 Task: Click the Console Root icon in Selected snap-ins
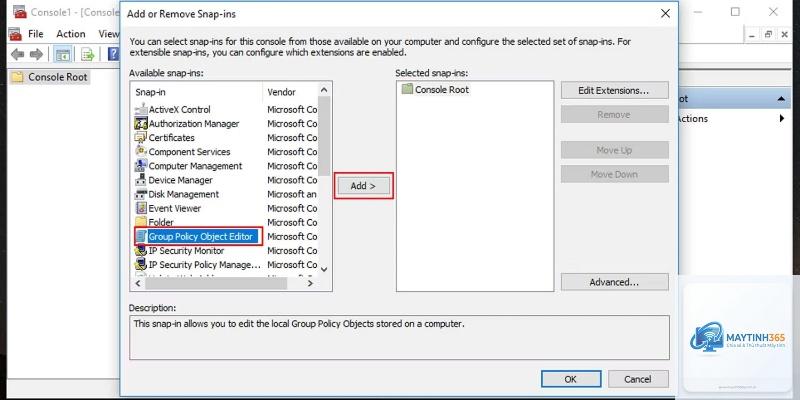pos(407,89)
